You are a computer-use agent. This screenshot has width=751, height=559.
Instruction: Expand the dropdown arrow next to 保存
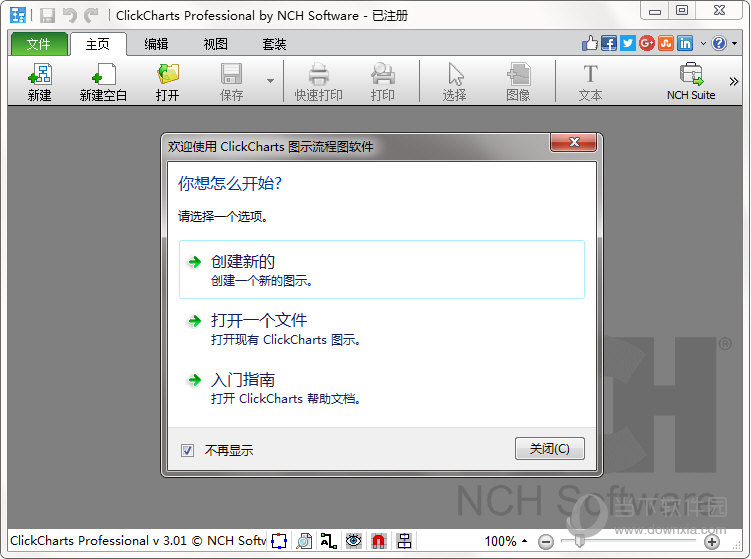(271, 80)
